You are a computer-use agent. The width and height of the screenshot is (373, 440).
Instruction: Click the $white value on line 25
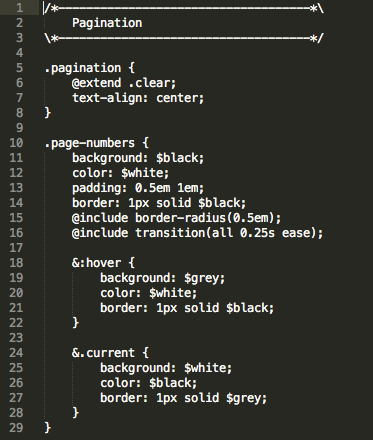pos(205,368)
